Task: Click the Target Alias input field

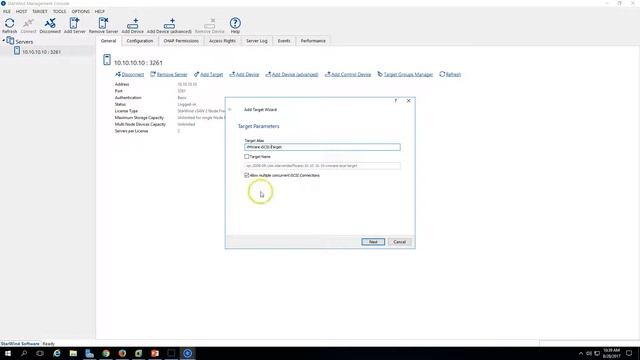Action: [x=322, y=147]
